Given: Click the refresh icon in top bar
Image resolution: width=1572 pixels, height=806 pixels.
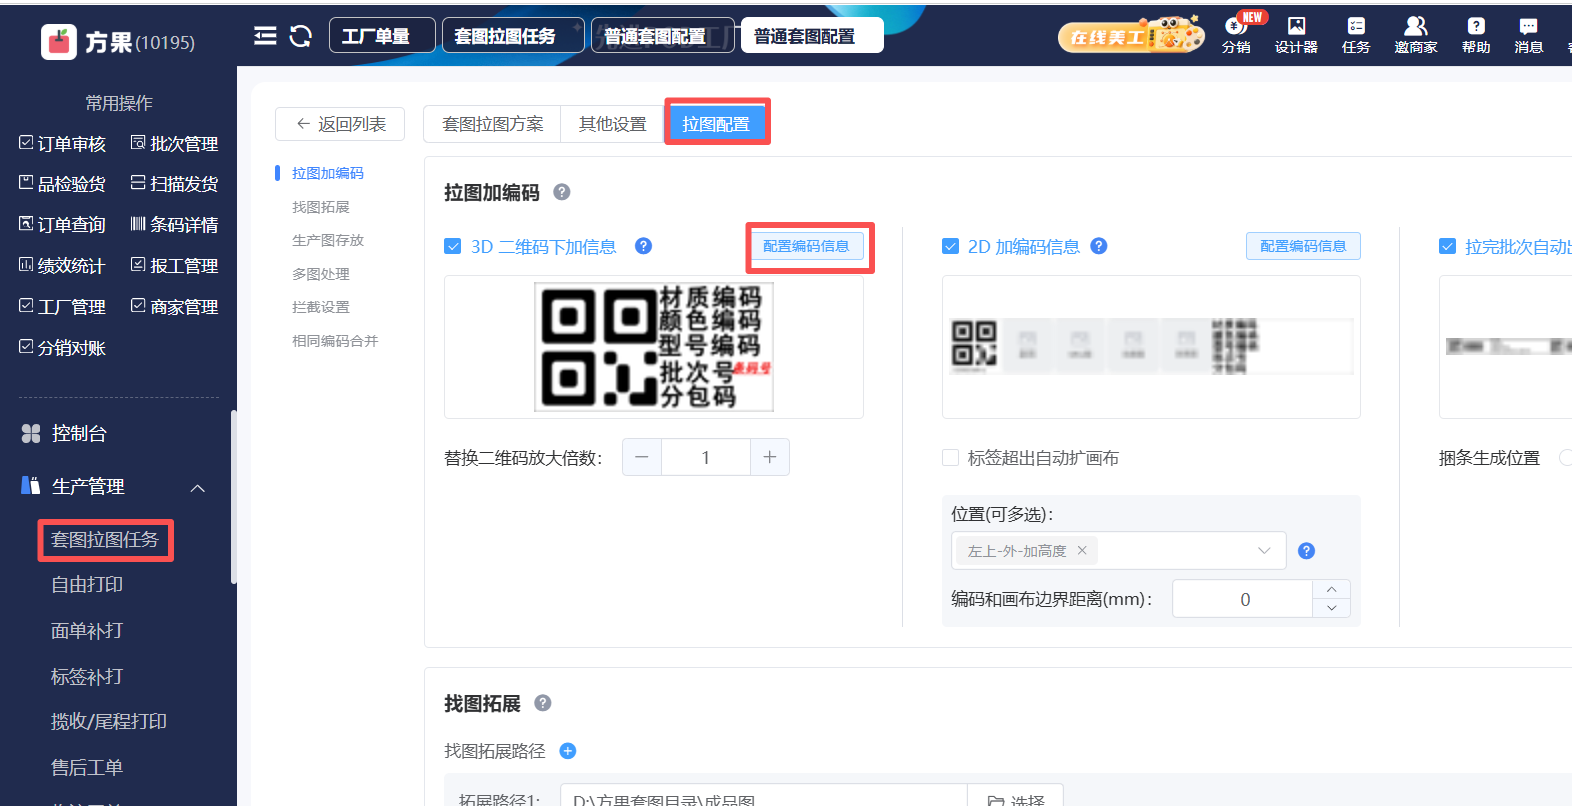Looking at the screenshot, I should (301, 36).
